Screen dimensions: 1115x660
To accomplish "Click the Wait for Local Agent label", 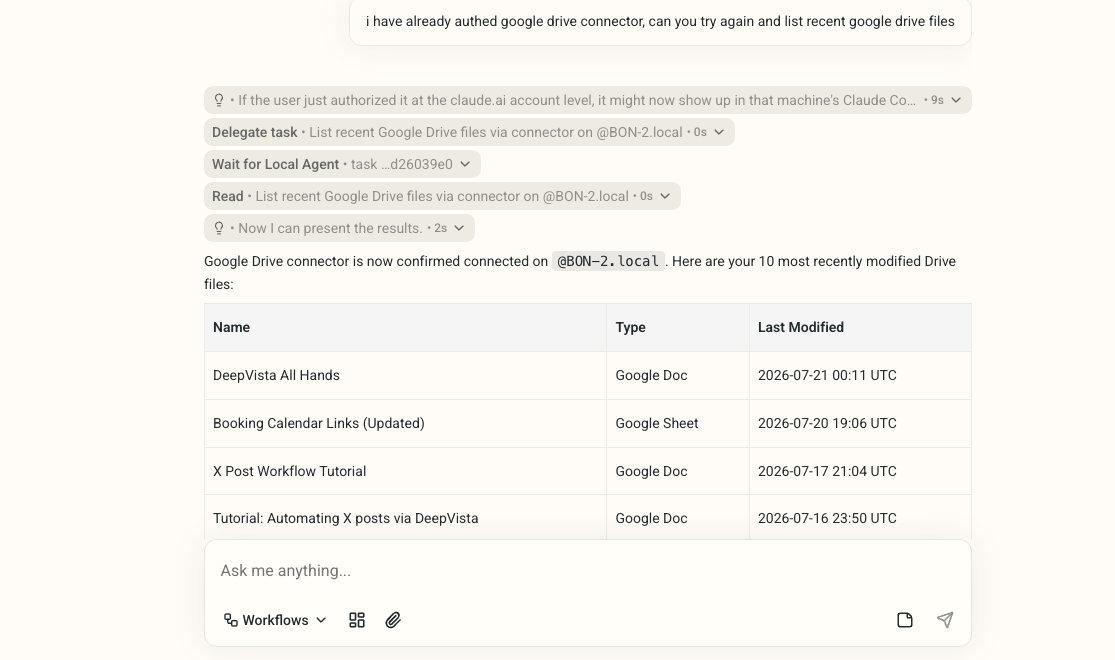I will click(x=275, y=164).
